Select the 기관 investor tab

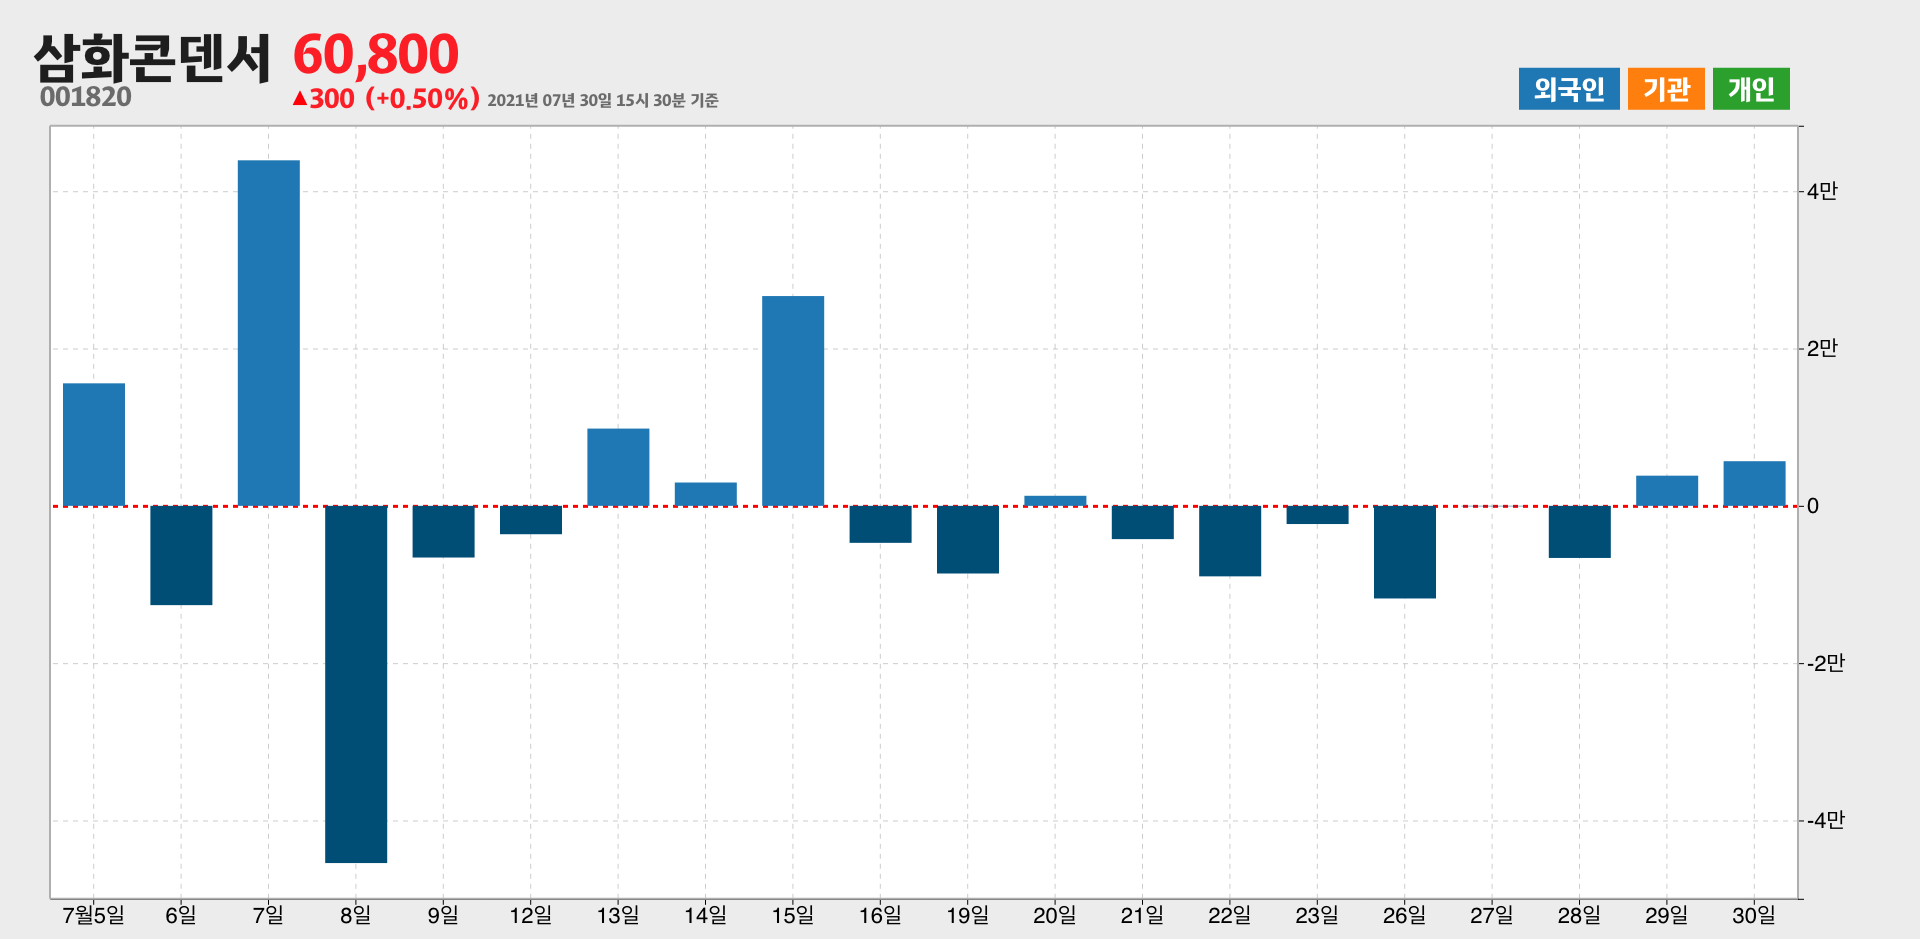(x=1666, y=89)
